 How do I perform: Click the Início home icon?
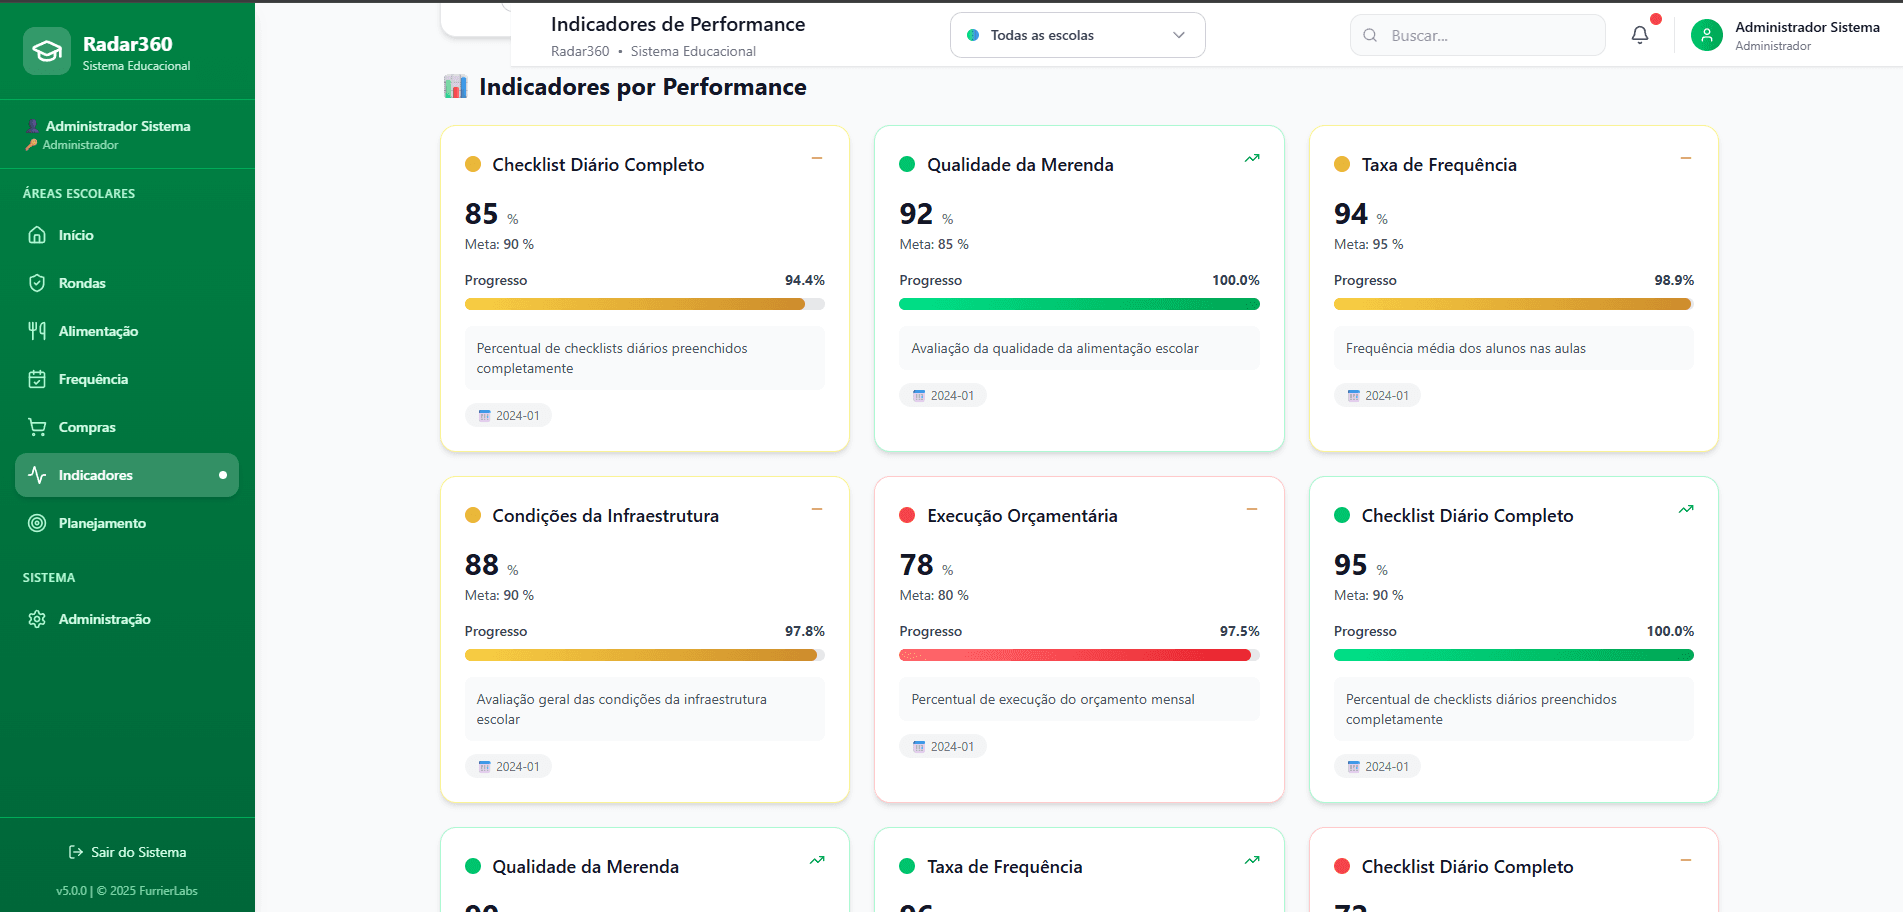coord(37,235)
